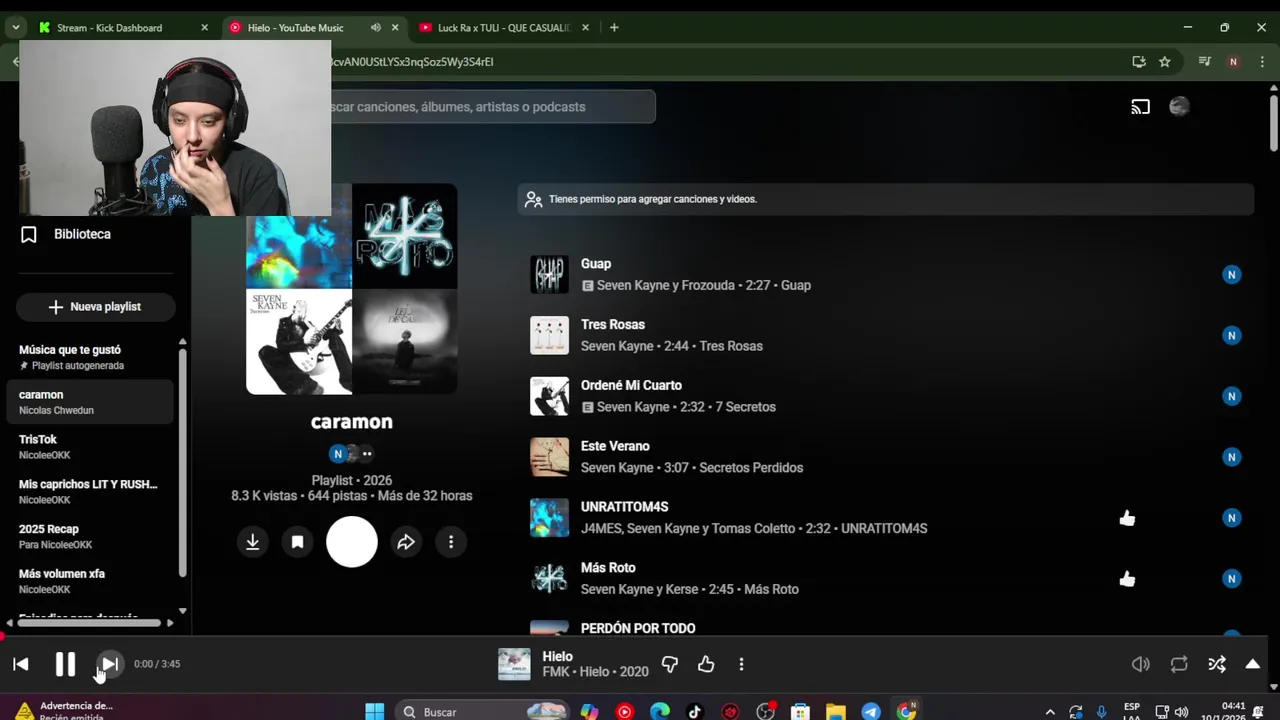Open the 7 Secretos album link
Screen dimensions: 1280x720
click(745, 407)
